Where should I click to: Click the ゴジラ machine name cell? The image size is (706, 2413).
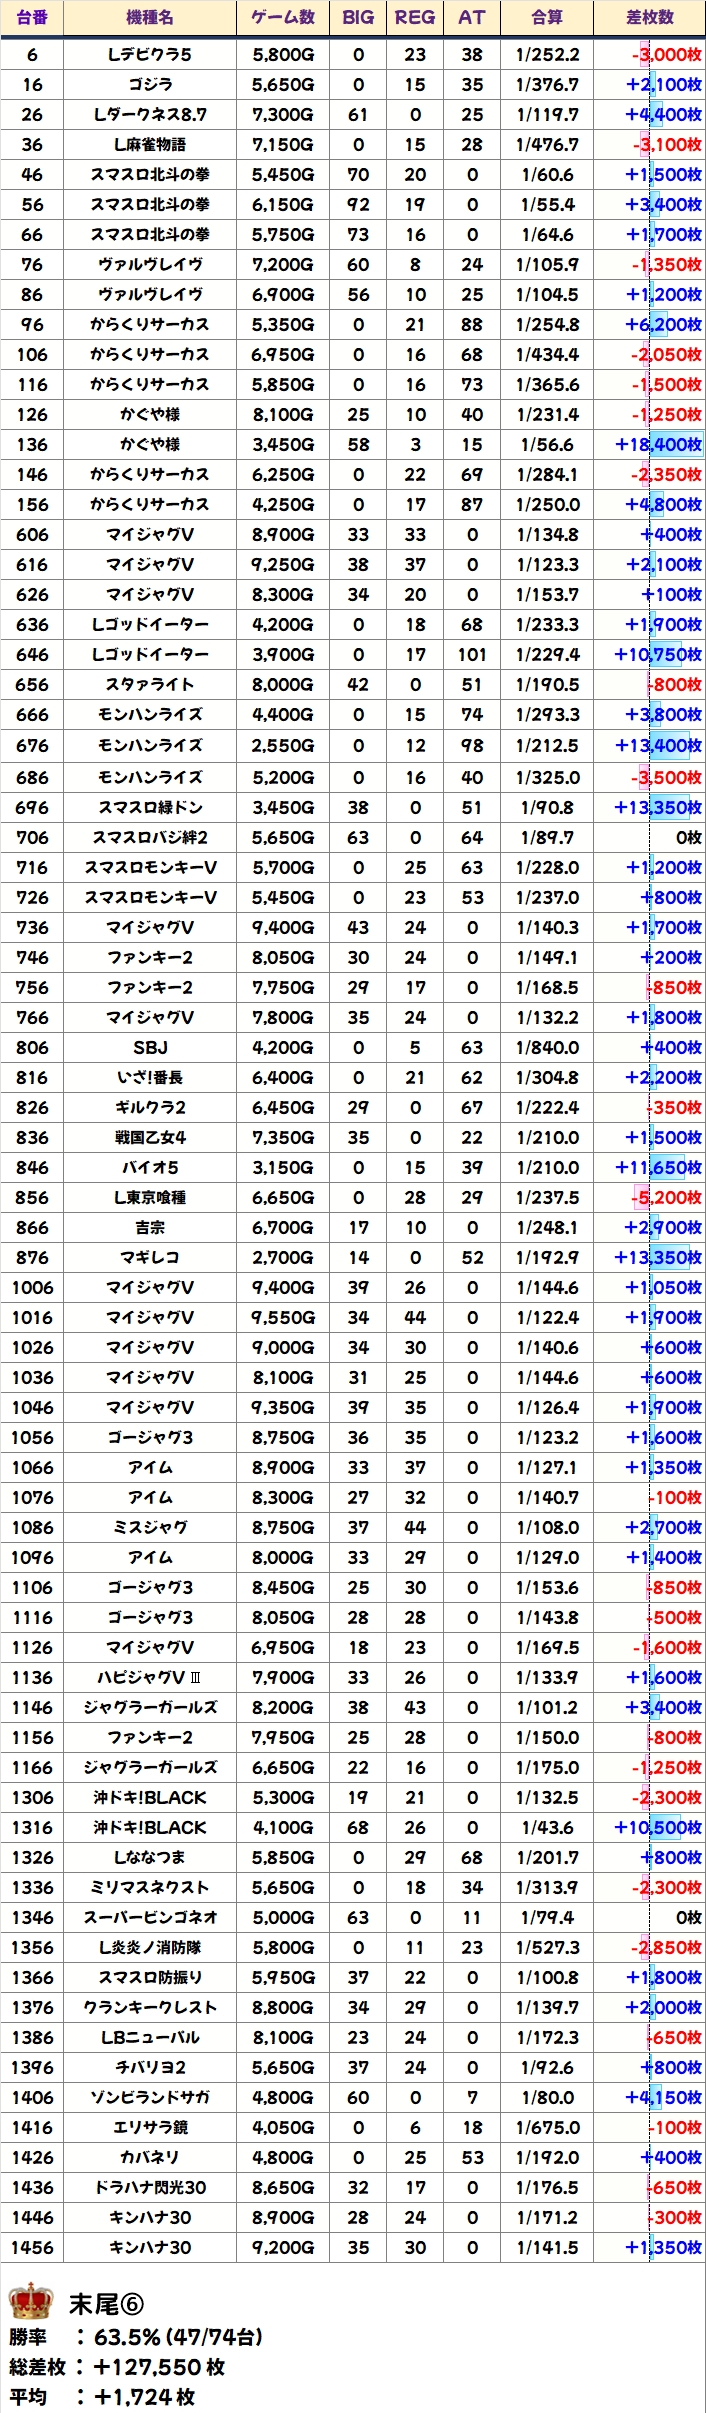(x=150, y=85)
